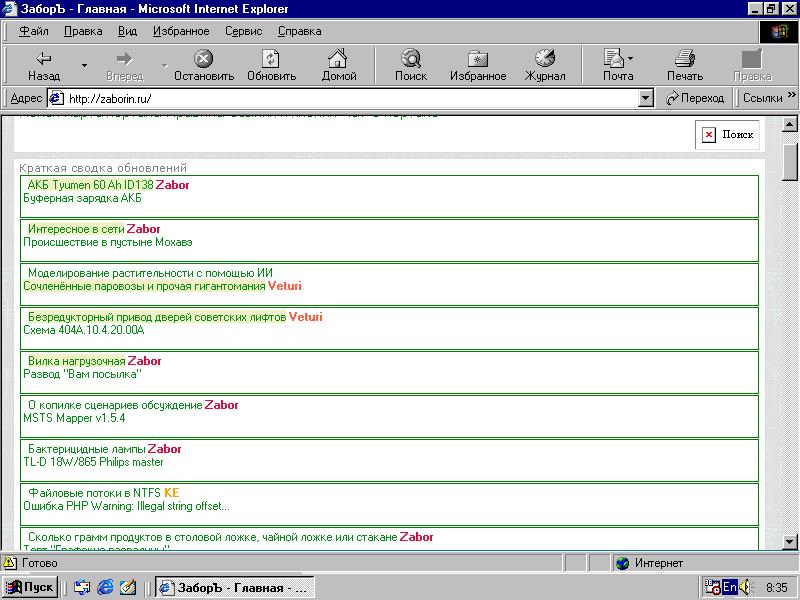
Task: Show history with Журнал button
Action: pyautogui.click(x=545, y=66)
